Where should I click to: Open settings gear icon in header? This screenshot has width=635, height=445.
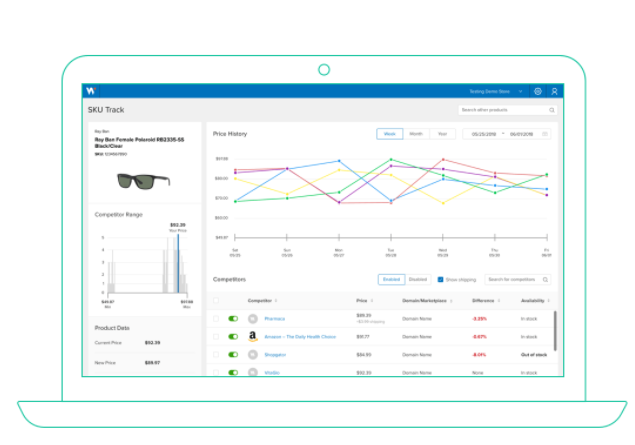[538, 92]
